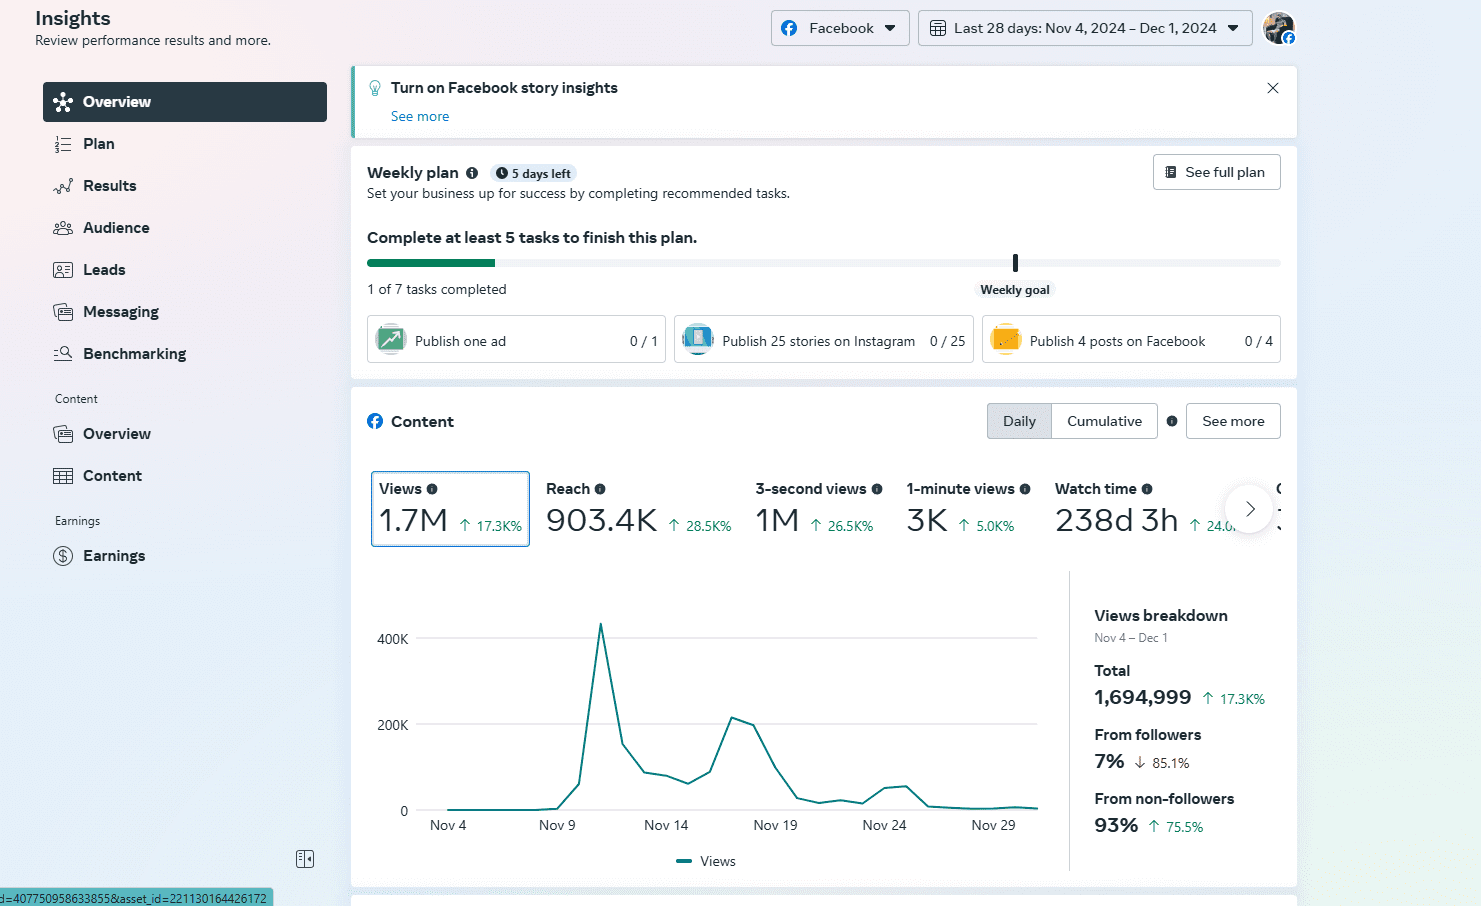Show Weekly plan info tooltip
1481x906 pixels.
tap(472, 173)
